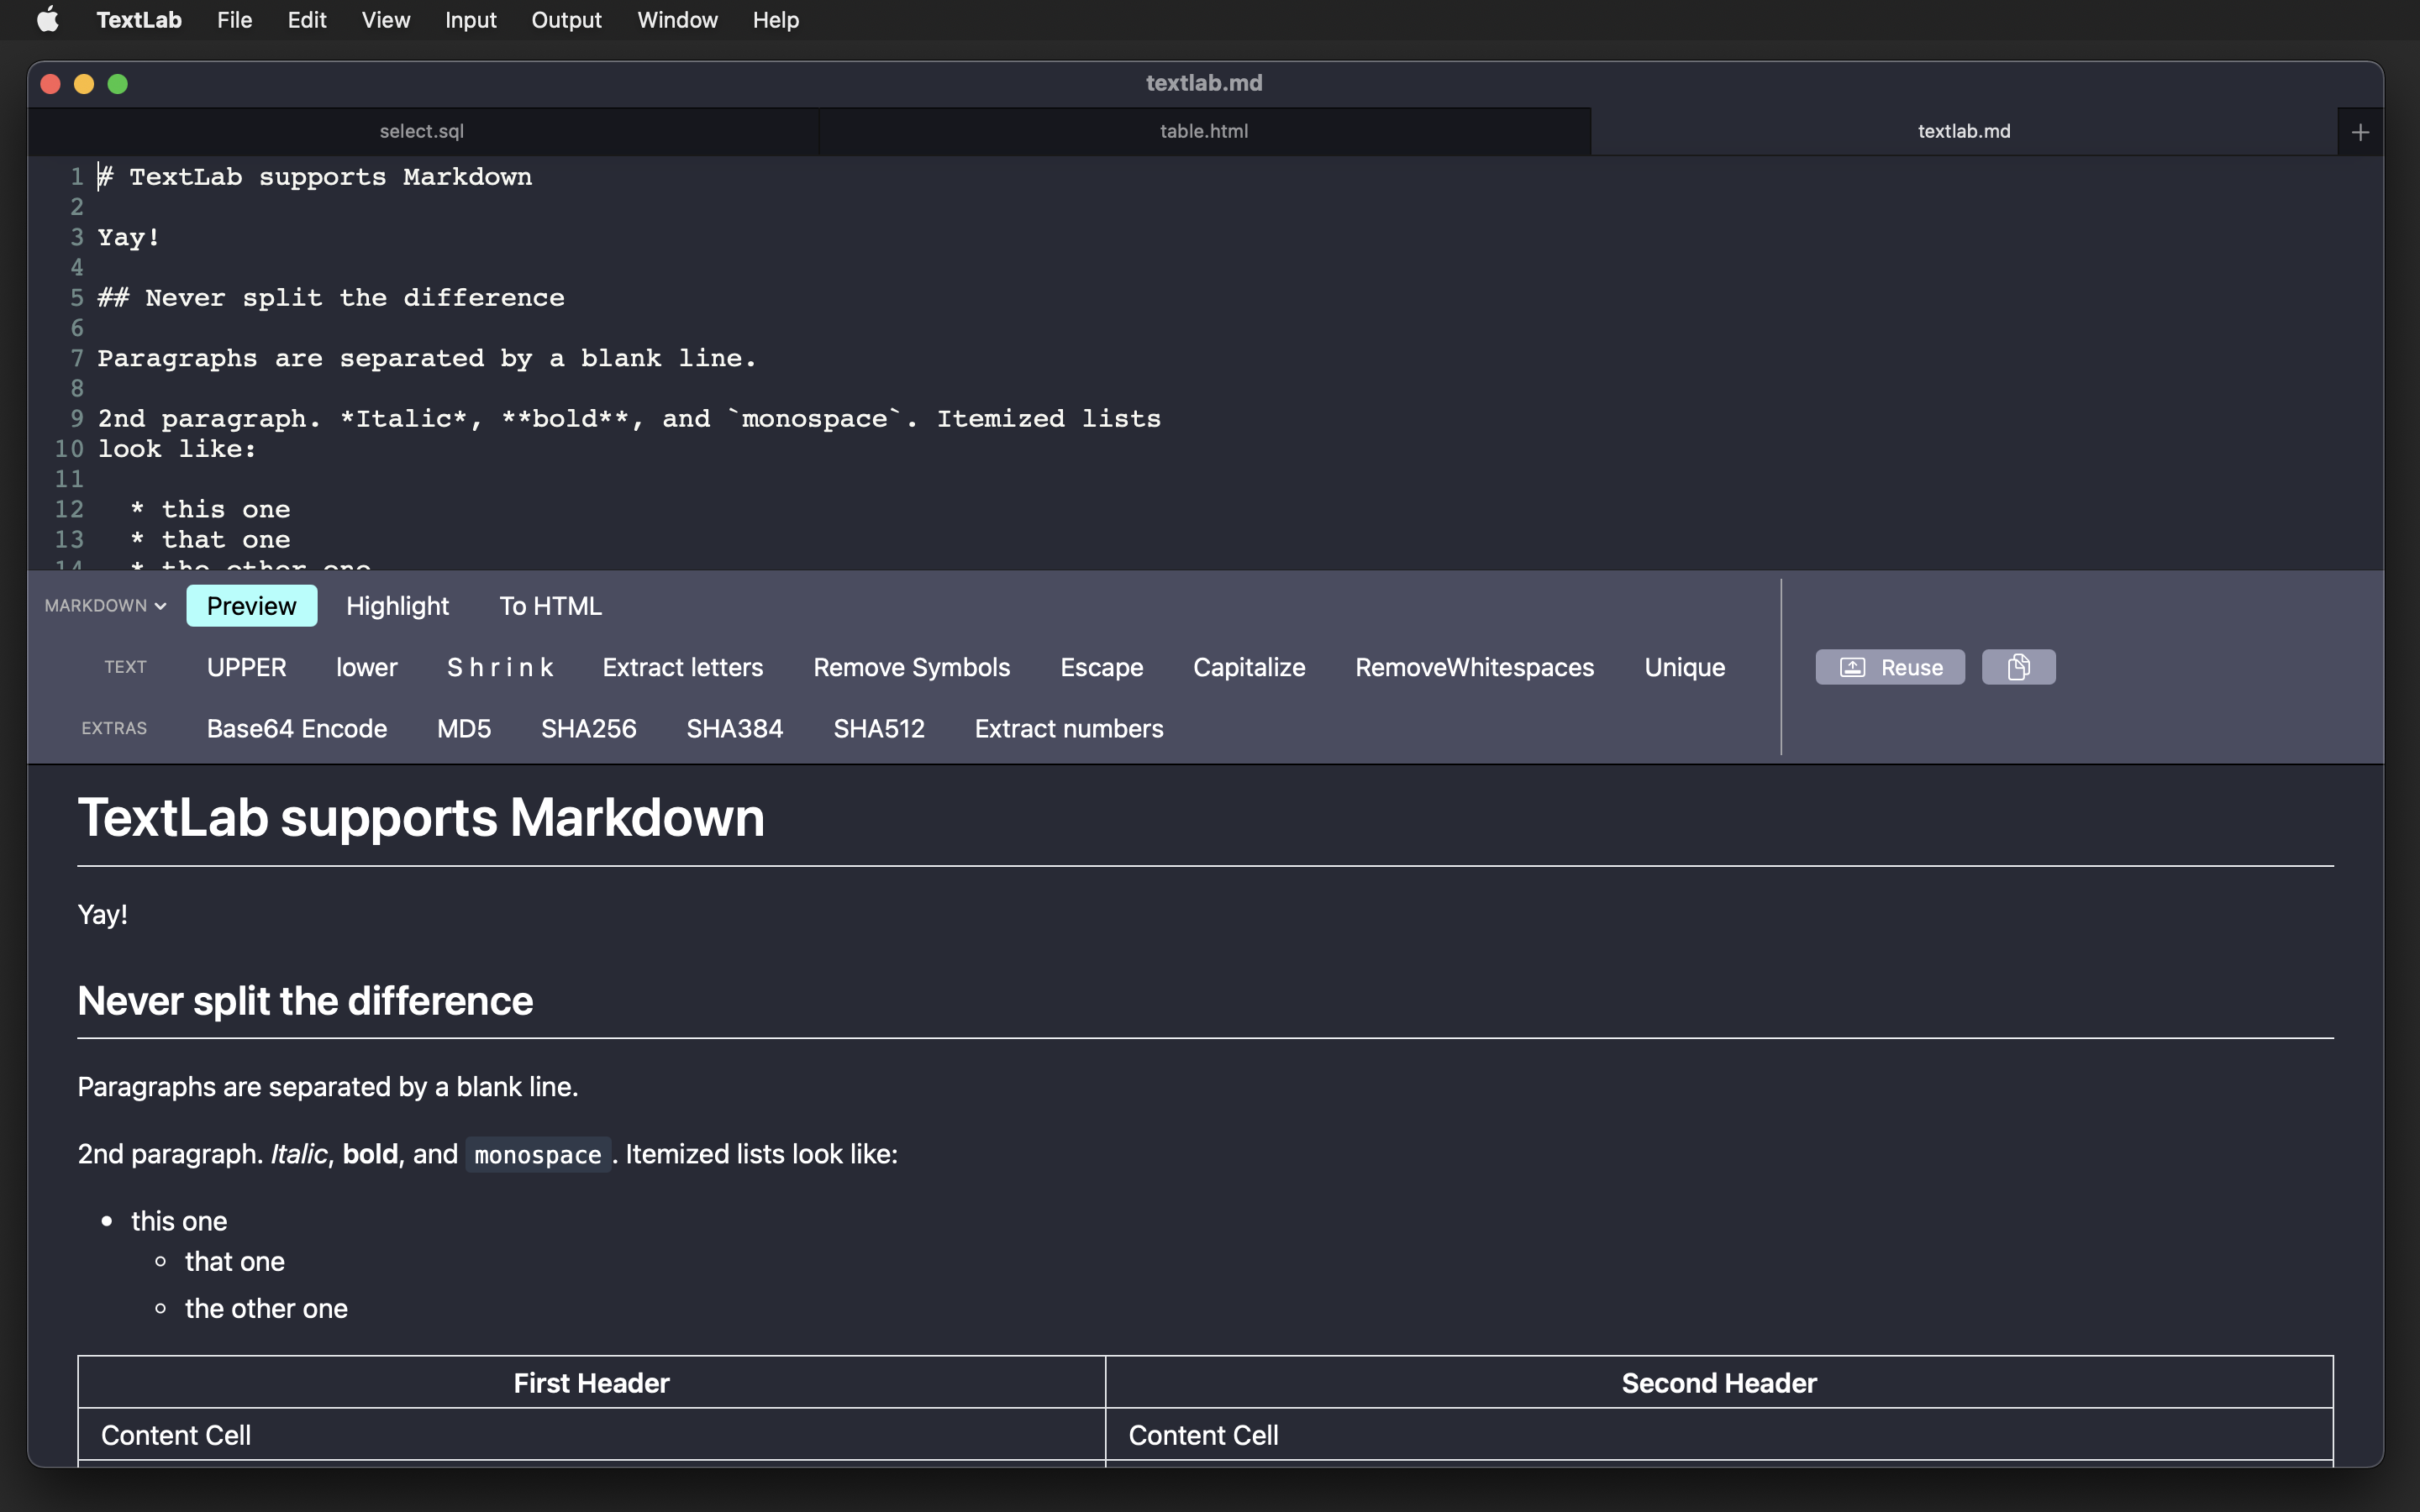This screenshot has width=2420, height=1512.
Task: Click the Reuse output button
Action: pyautogui.click(x=1889, y=667)
